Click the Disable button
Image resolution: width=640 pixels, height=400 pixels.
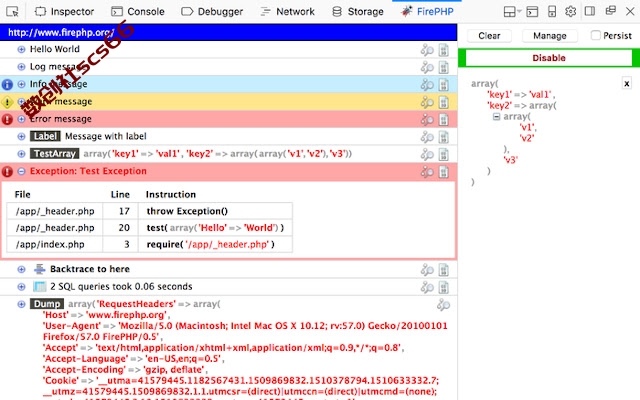(549, 58)
